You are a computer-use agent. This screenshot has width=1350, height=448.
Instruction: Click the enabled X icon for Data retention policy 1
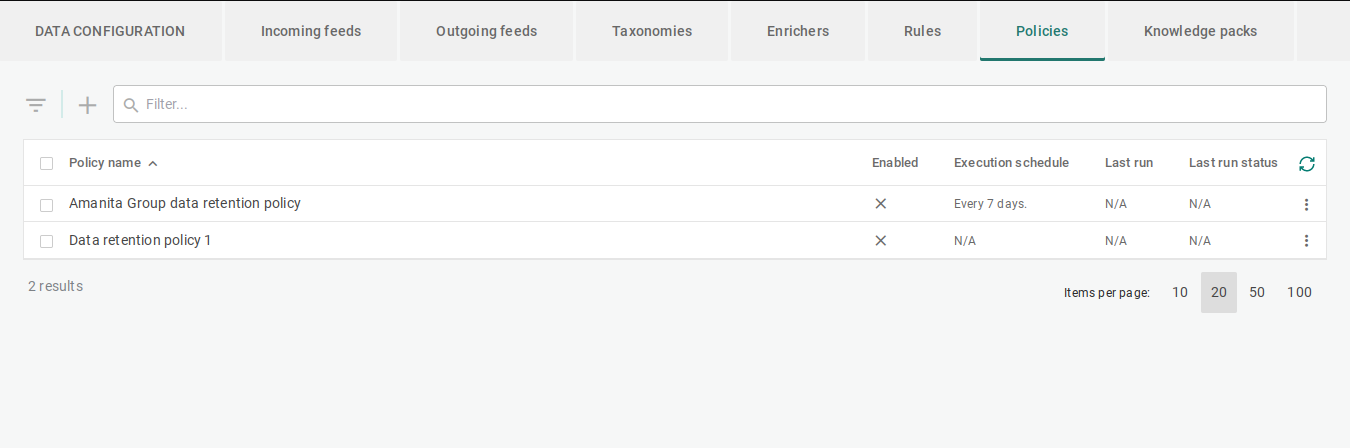881,241
